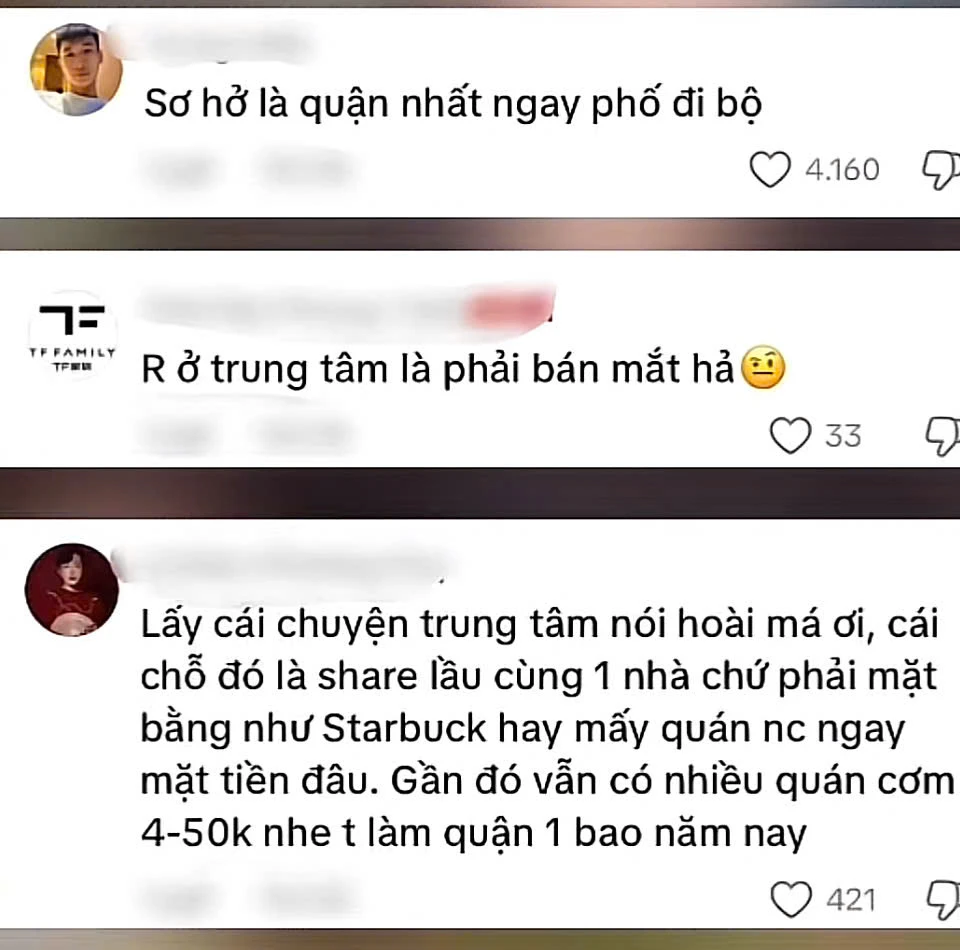The image size is (960, 950).
Task: Open the TF Family profile avatar
Action: pos(72,335)
